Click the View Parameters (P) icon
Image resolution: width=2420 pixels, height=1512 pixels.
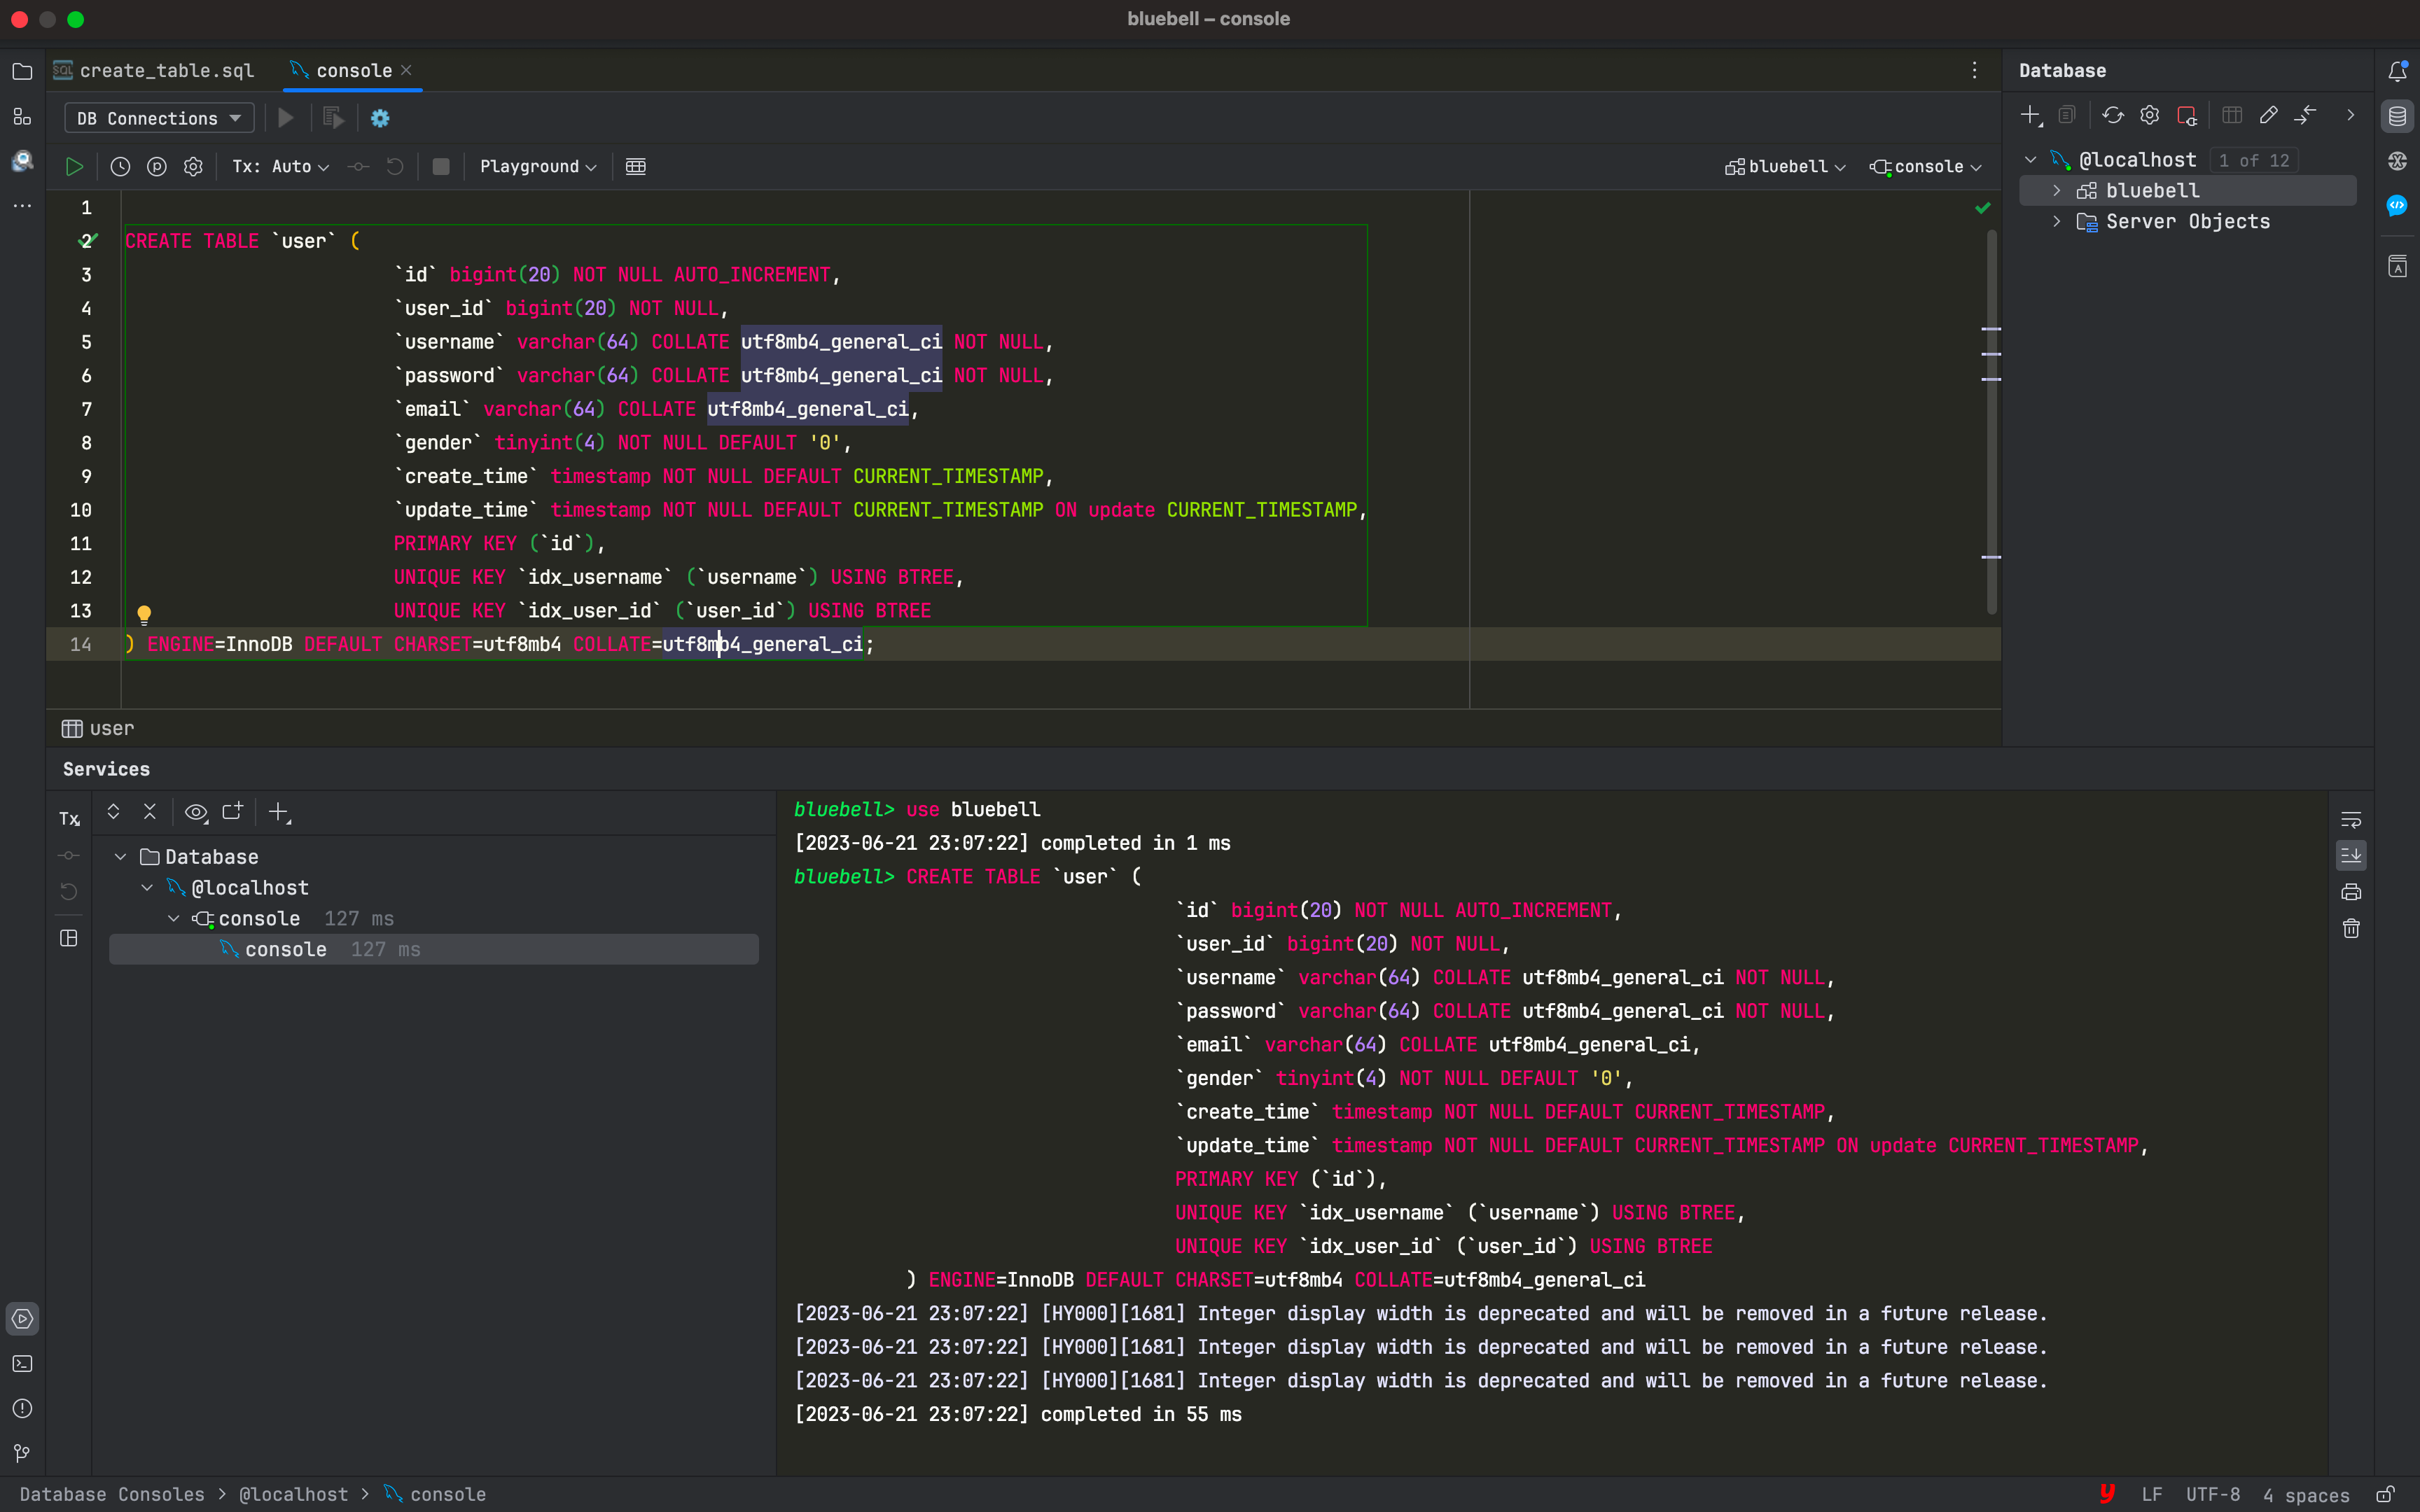pyautogui.click(x=157, y=166)
